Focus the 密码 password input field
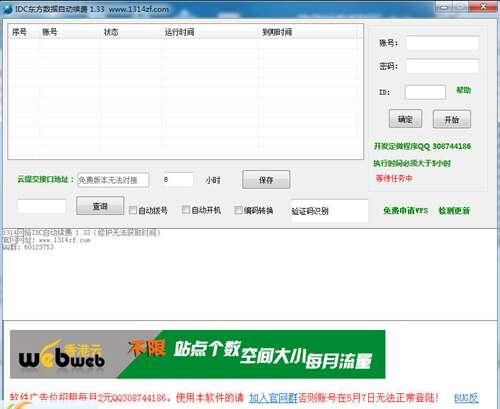The width and height of the screenshot is (500, 409). 443,66
